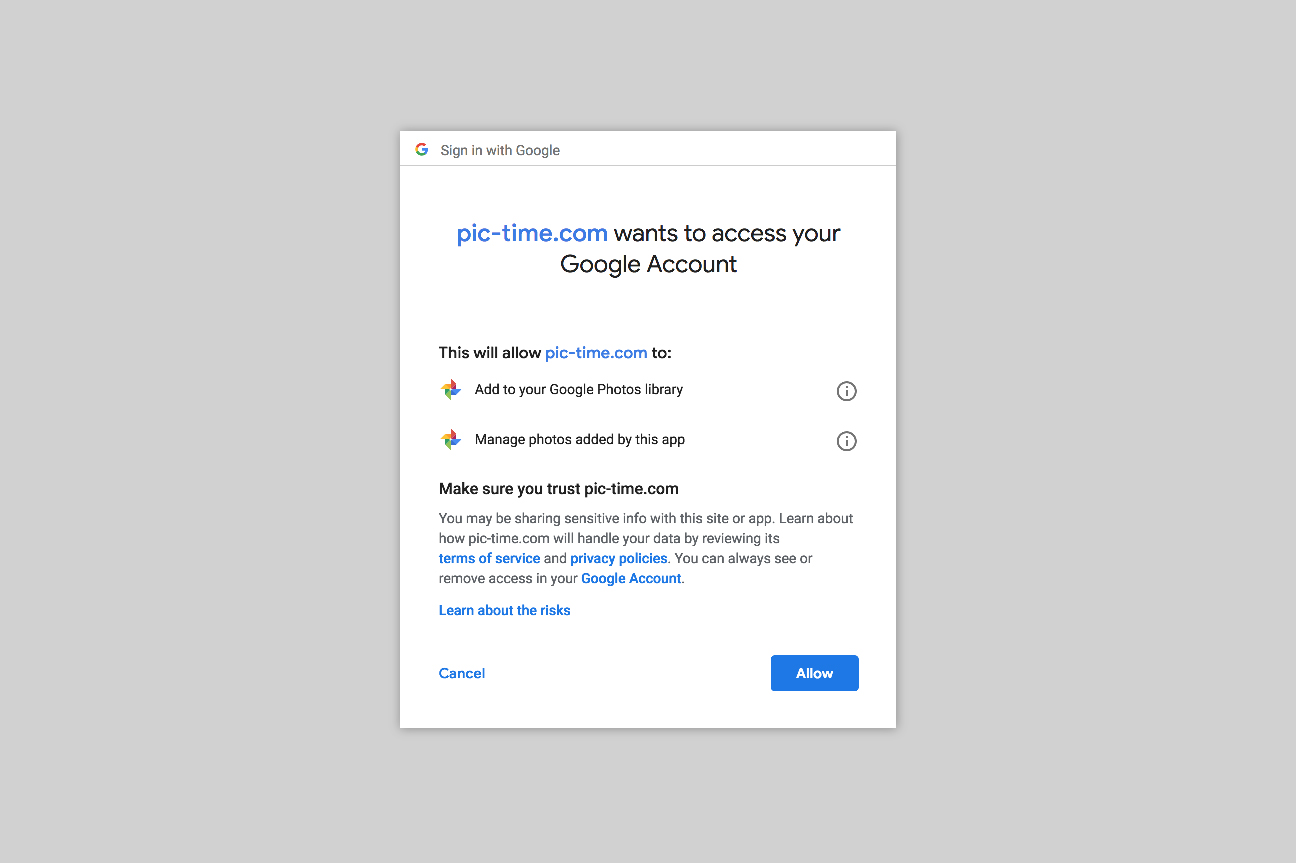Click the 'sharing sensitive info' paragraph text
This screenshot has width=1296, height=863.
(646, 548)
